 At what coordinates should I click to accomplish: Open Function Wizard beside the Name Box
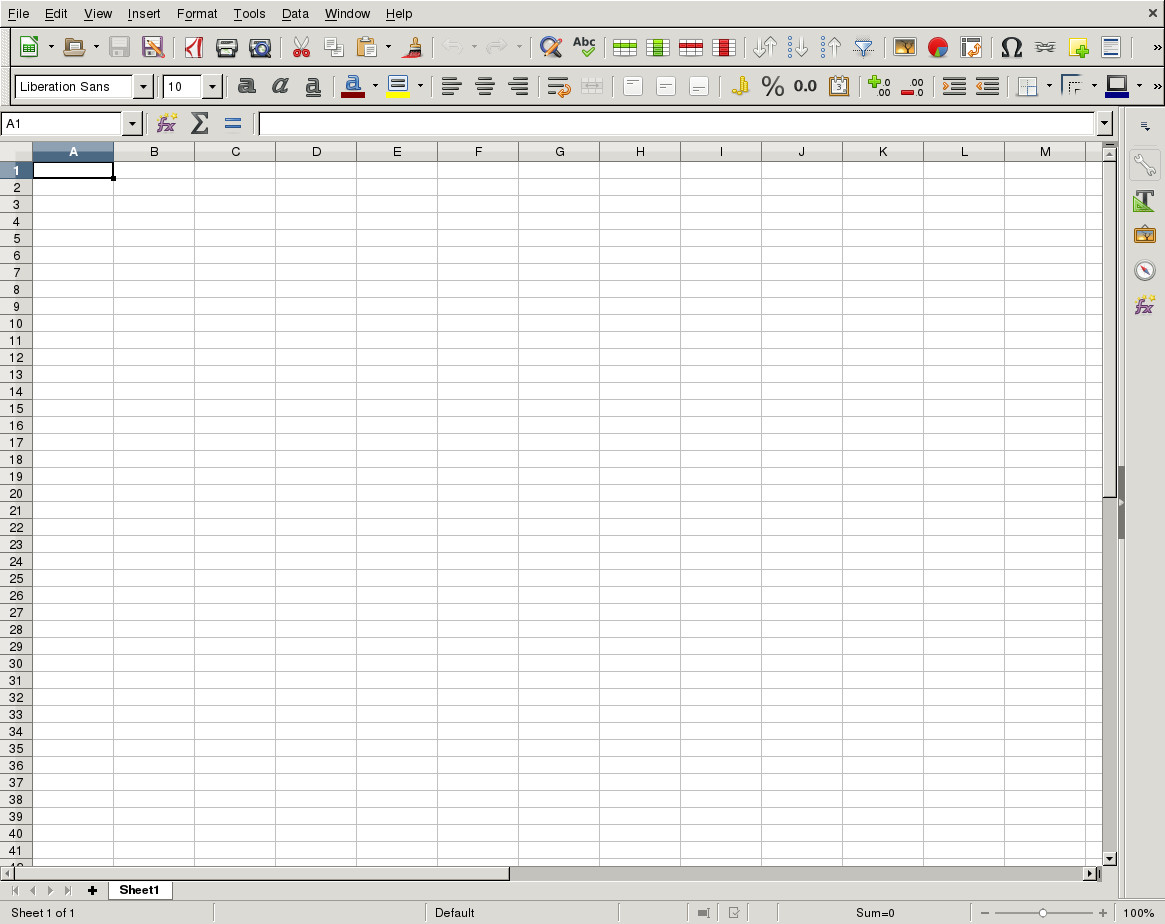click(x=166, y=123)
